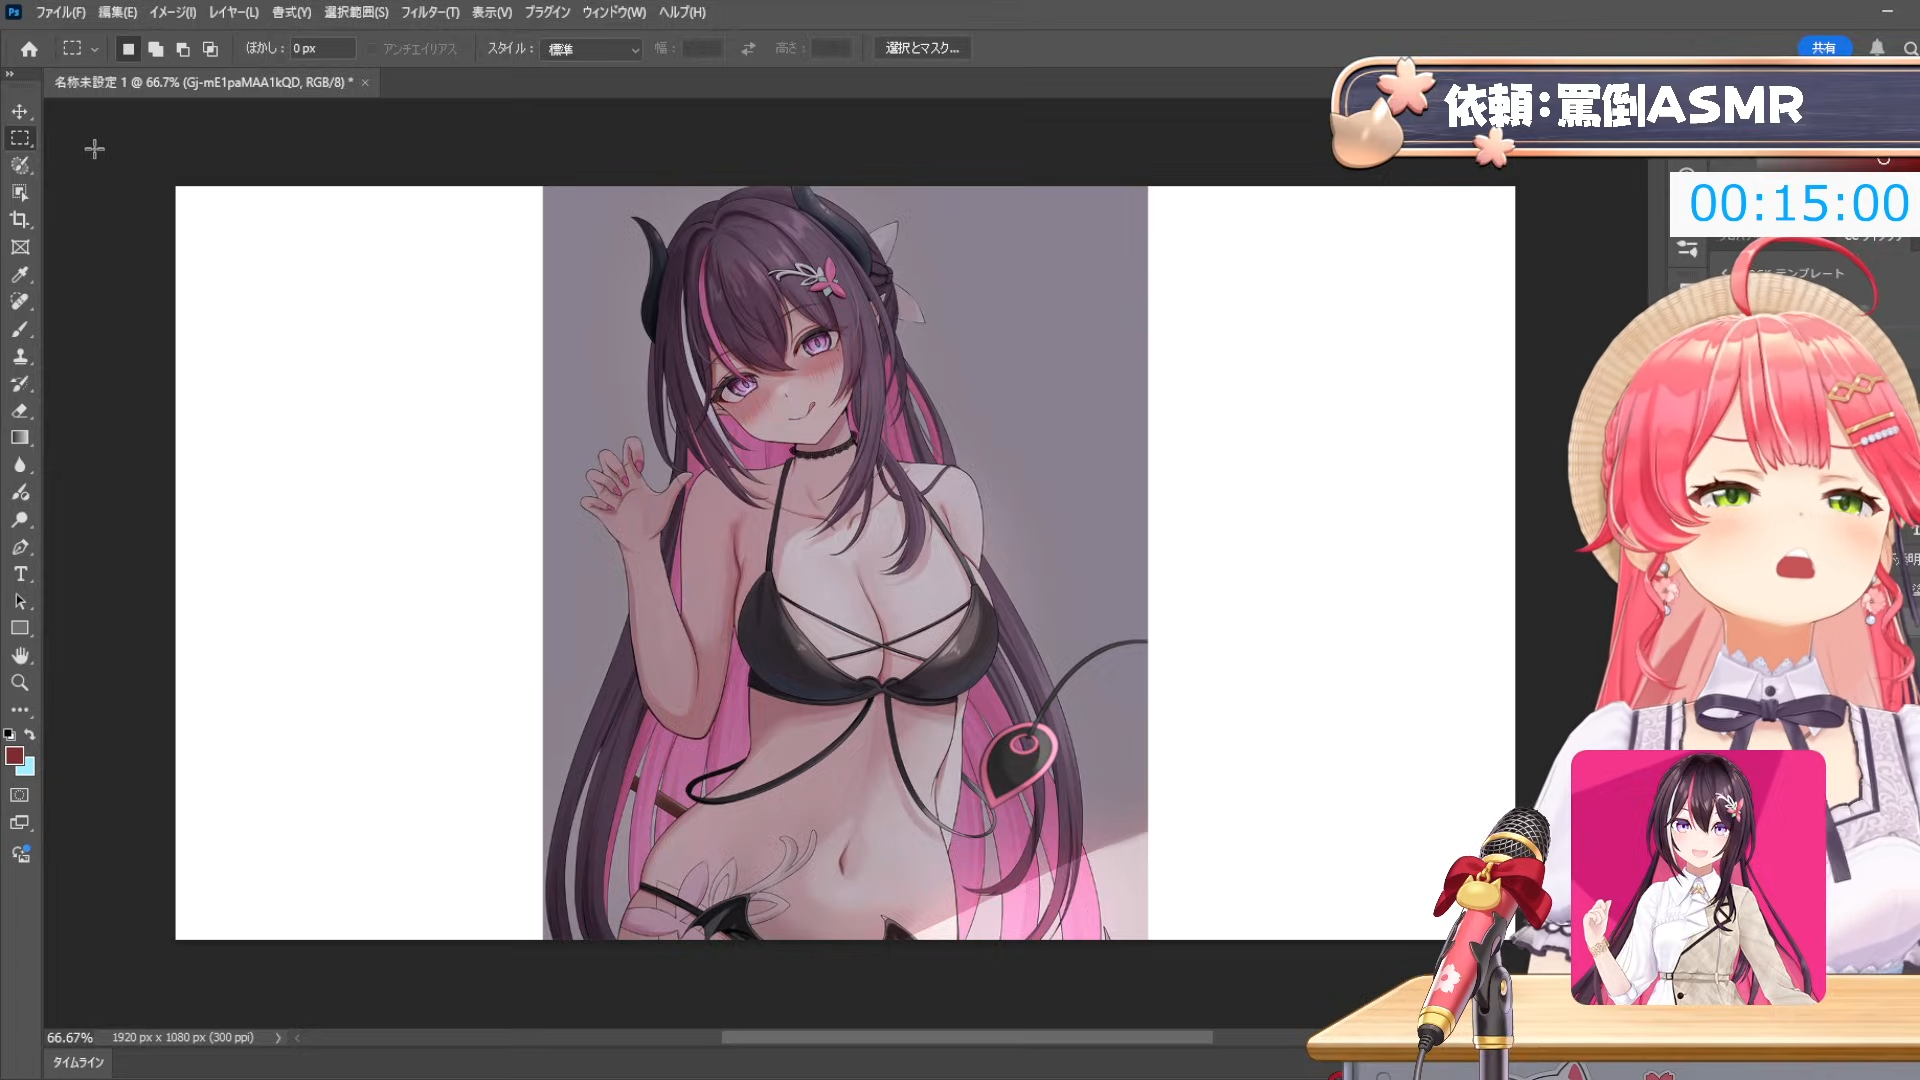
Task: Open the フィルター(T) menu
Action: (430, 12)
